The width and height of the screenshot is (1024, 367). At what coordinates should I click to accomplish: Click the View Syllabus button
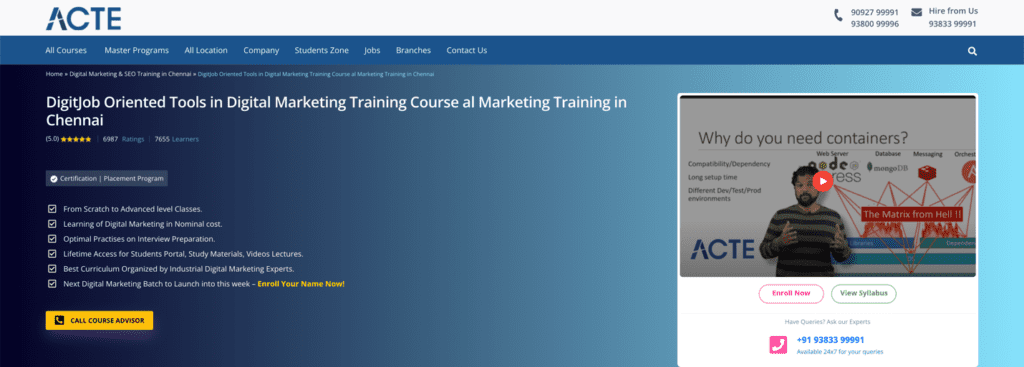863,293
